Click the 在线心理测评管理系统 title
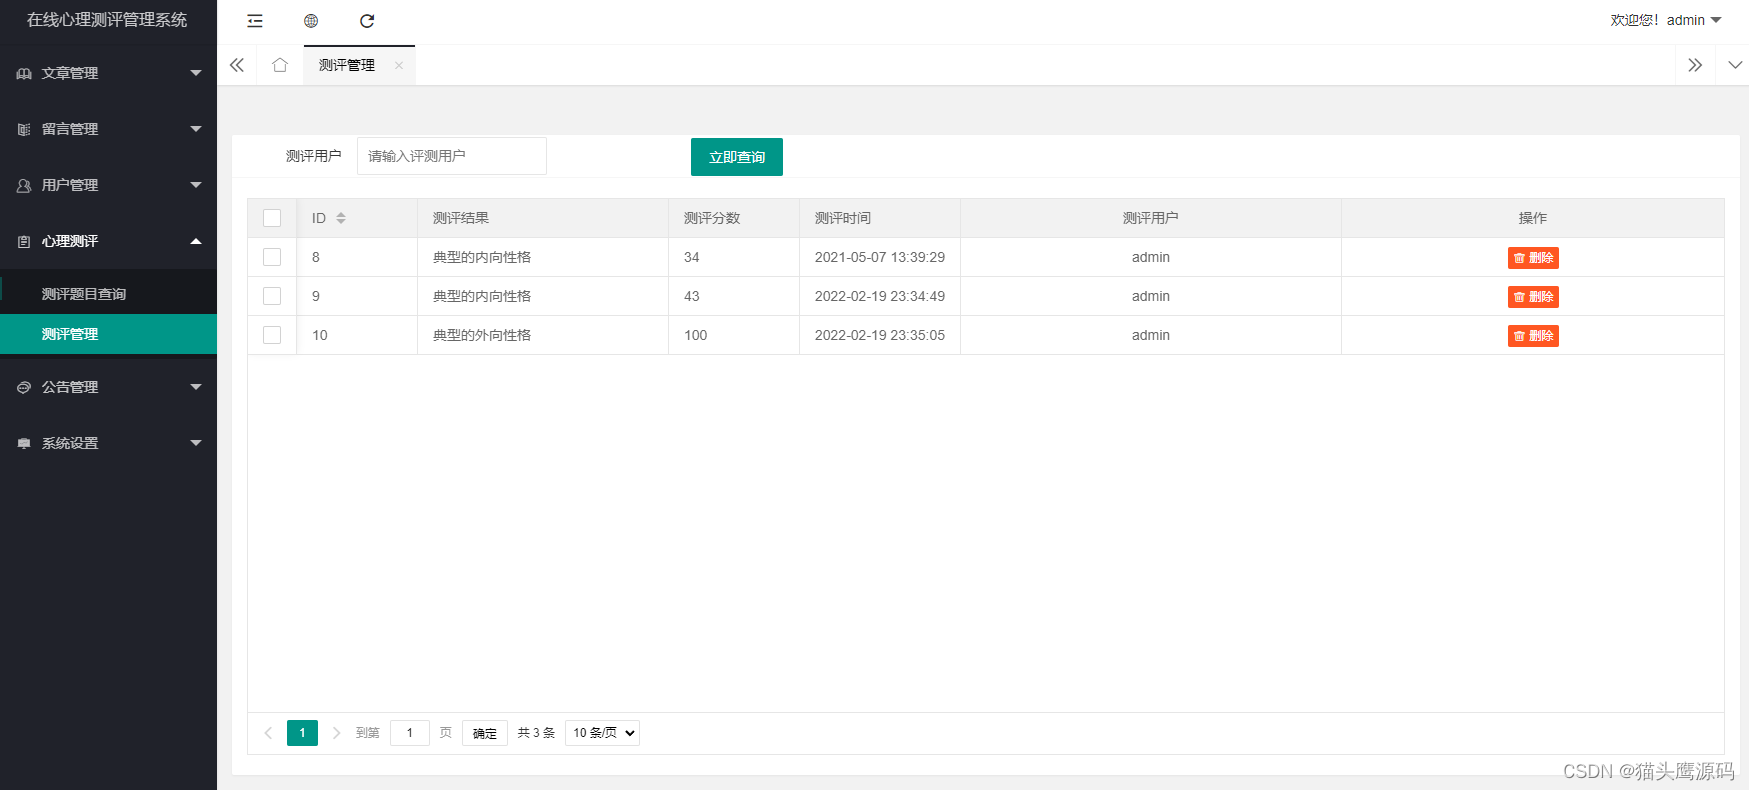The image size is (1749, 790). coord(107,20)
